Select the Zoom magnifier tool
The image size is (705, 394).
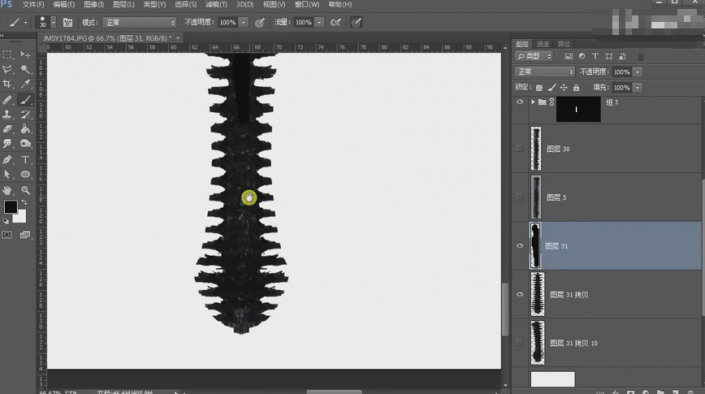25,190
